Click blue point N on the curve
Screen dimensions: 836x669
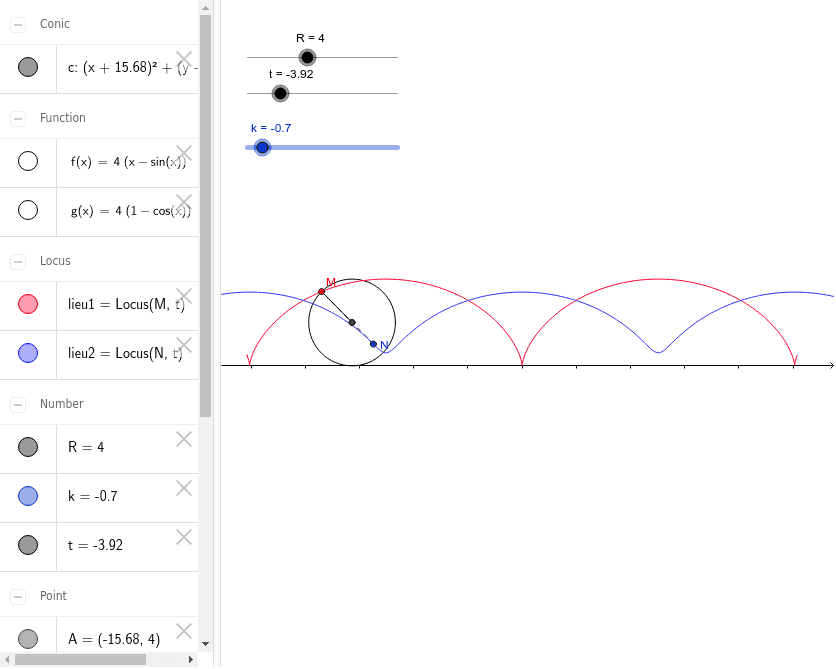373,344
